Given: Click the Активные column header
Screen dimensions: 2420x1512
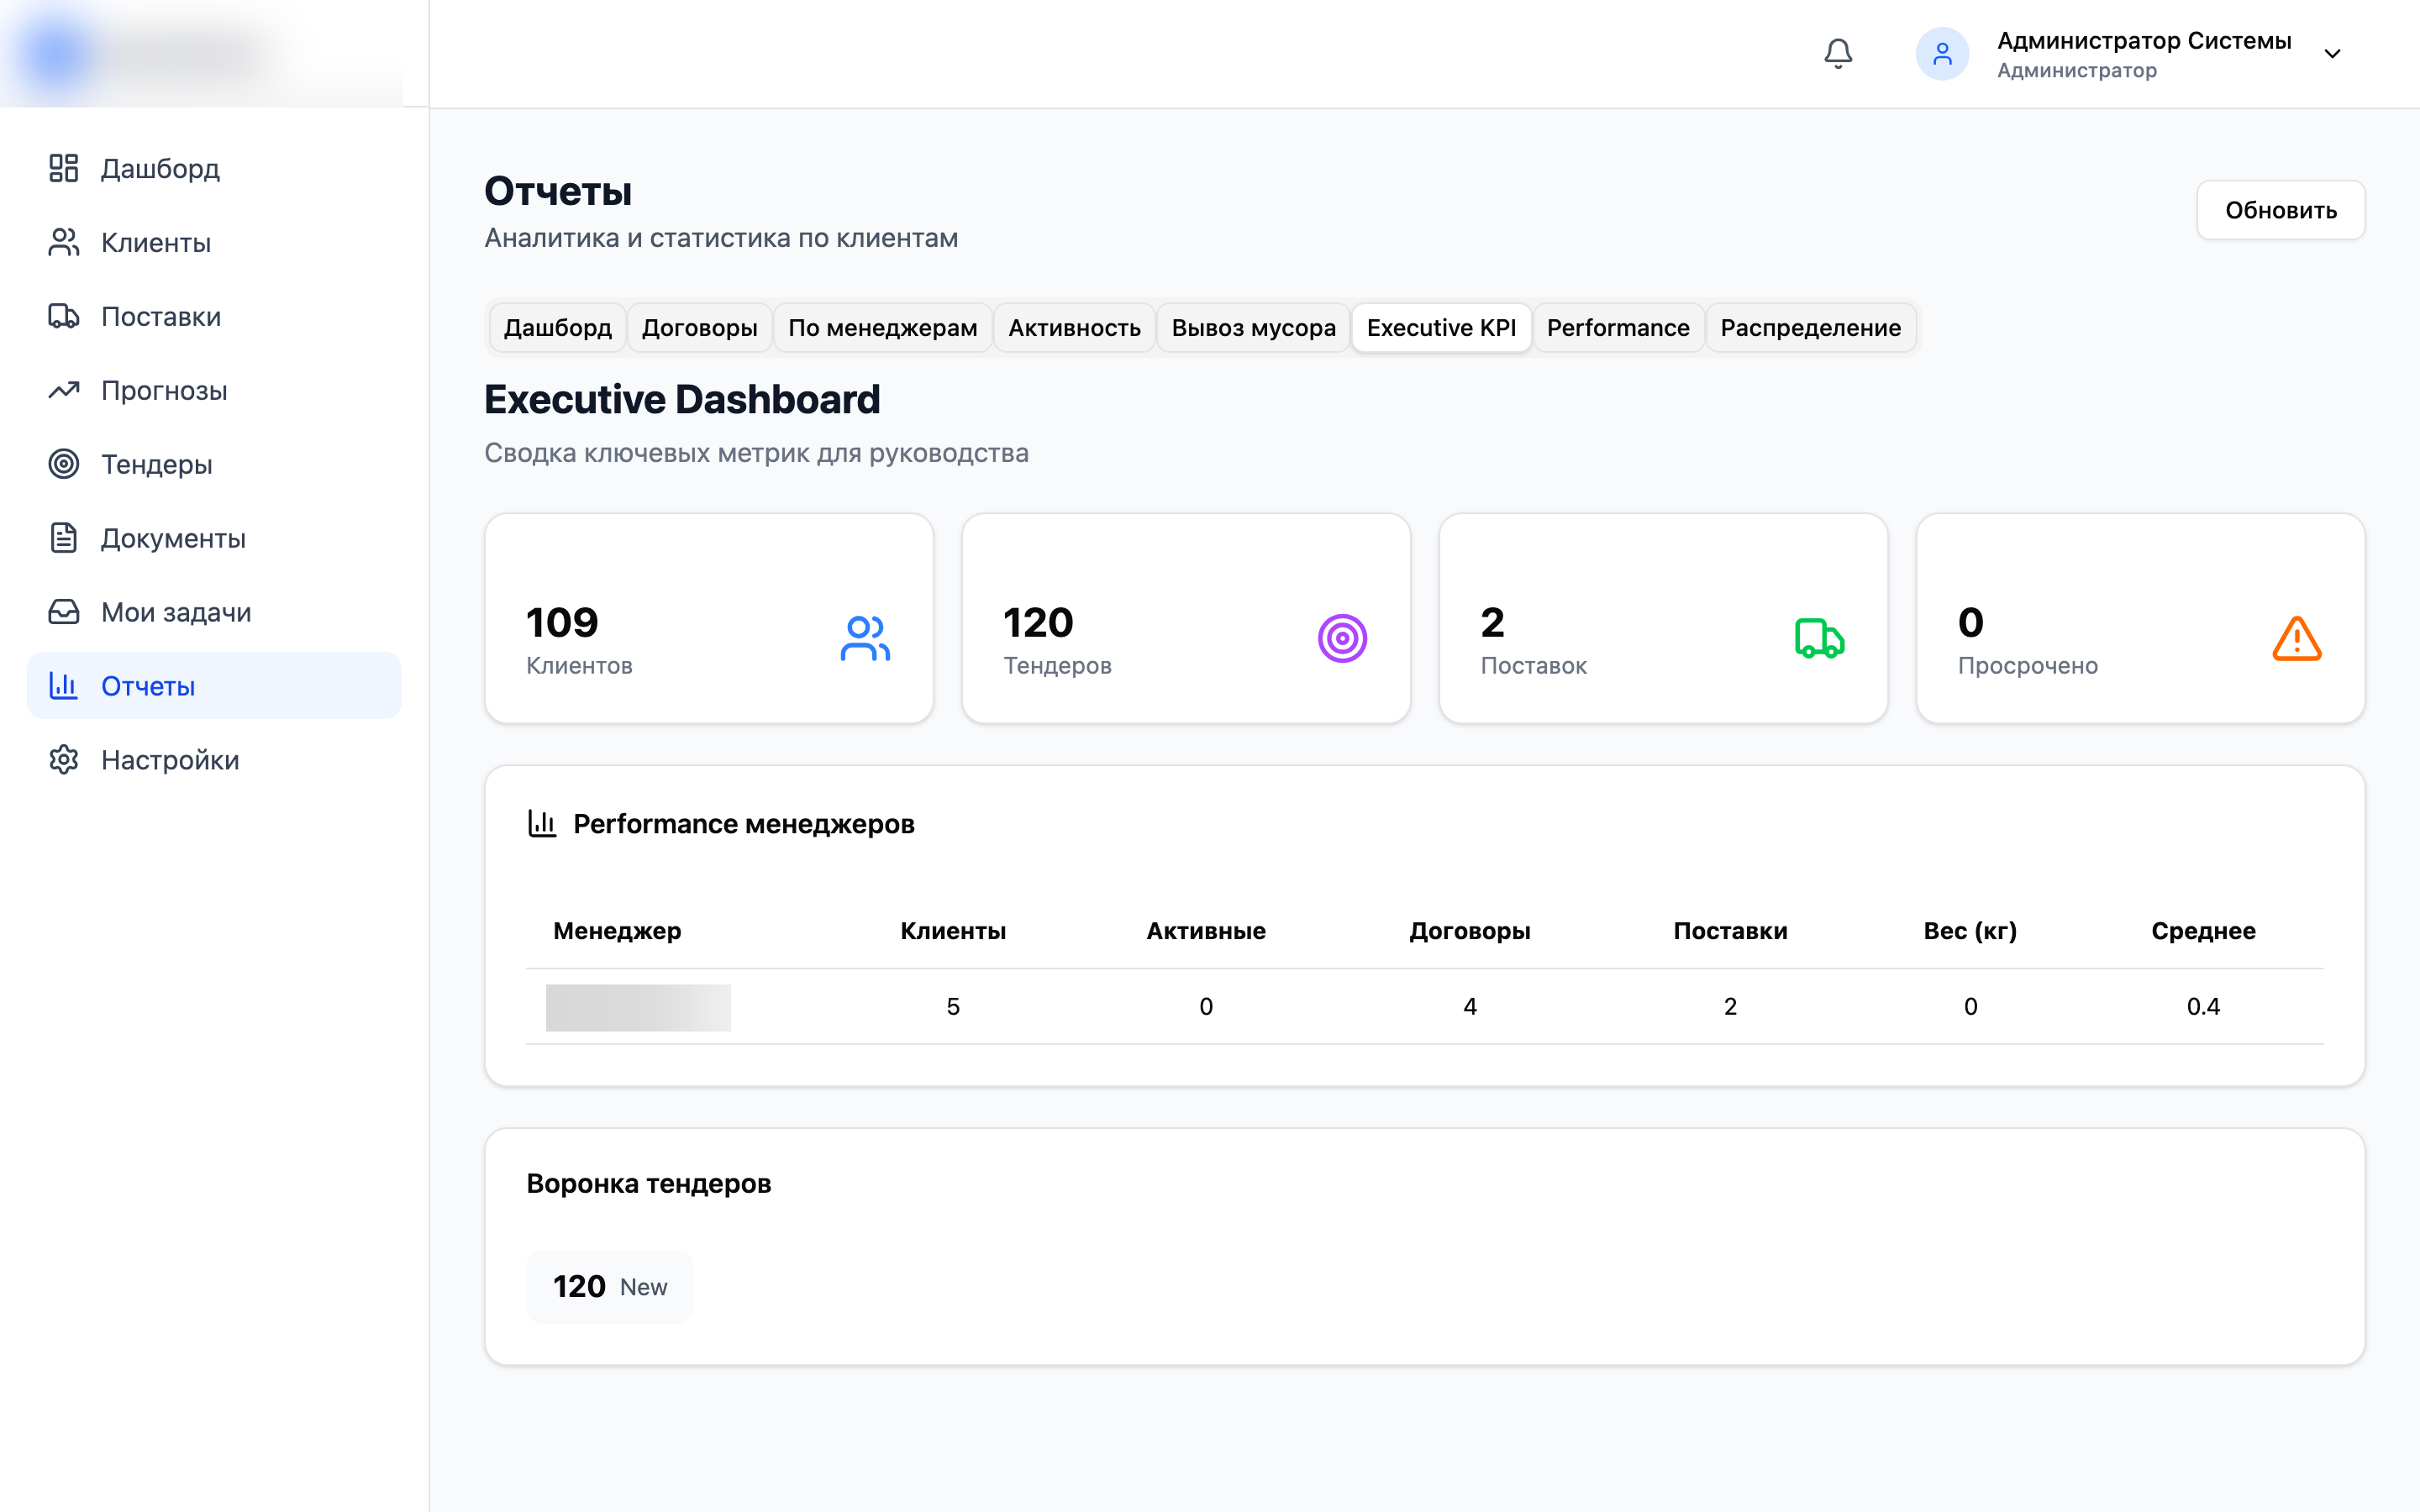Looking at the screenshot, I should tap(1206, 930).
